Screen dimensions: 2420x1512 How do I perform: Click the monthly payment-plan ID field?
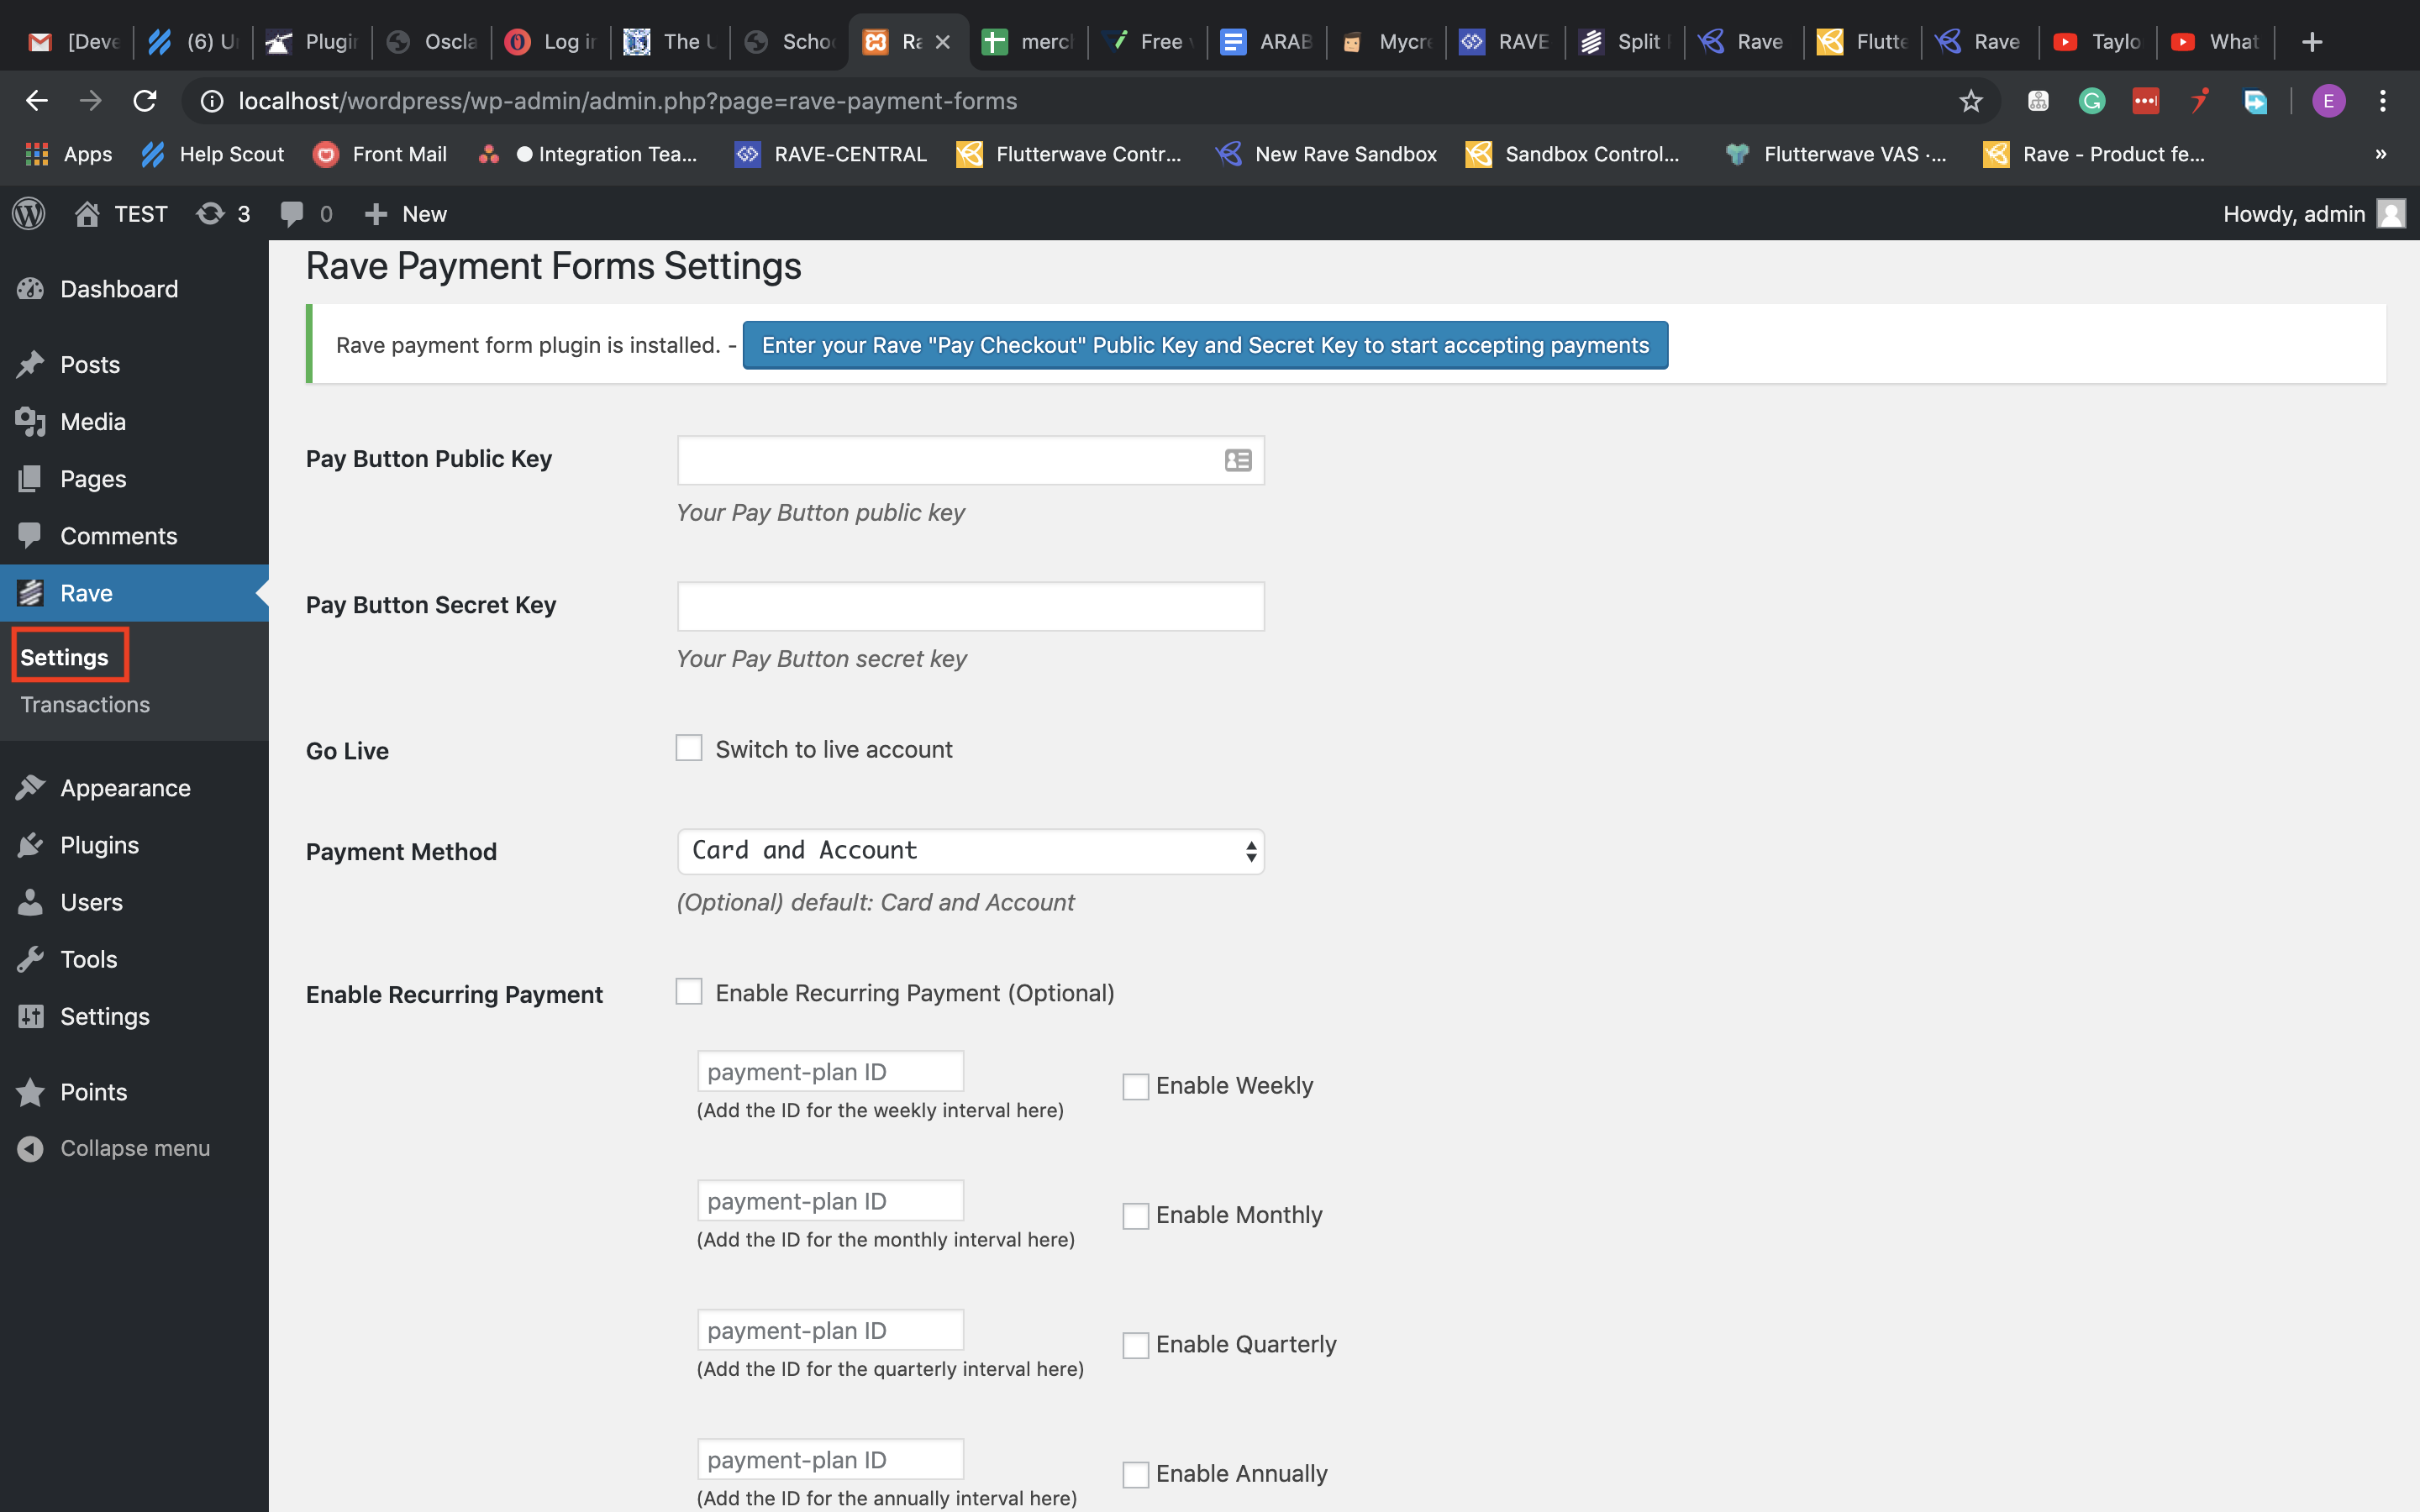[830, 1200]
